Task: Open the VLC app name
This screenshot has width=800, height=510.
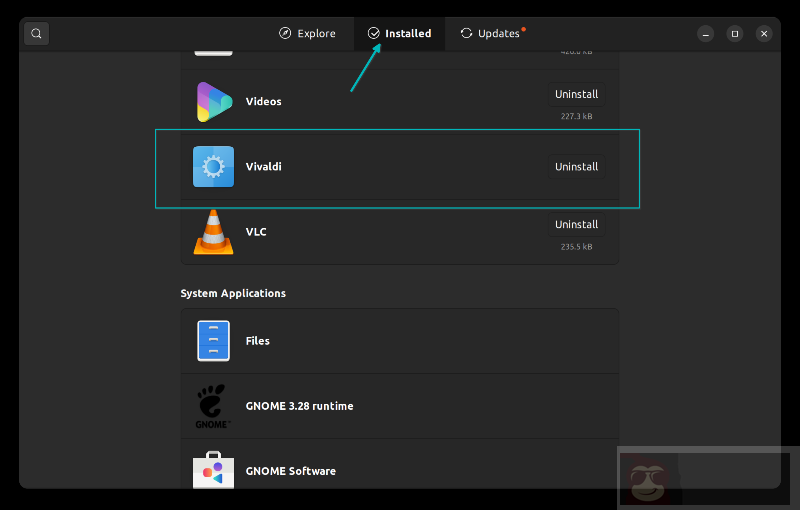Action: click(x=256, y=232)
